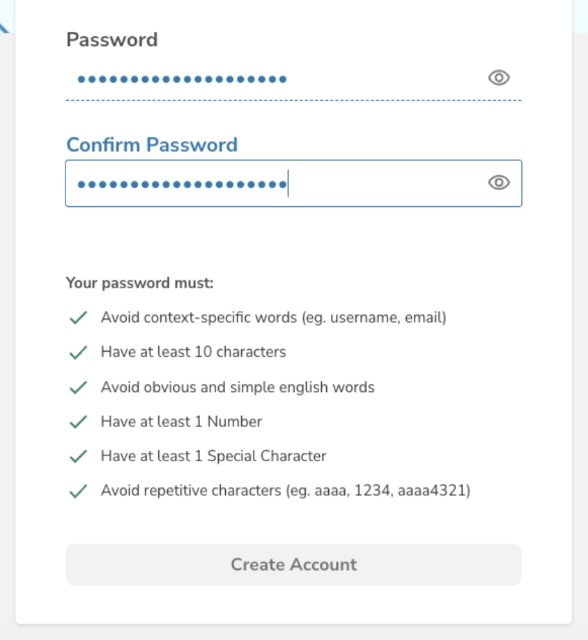Click the Password label
The width and height of the screenshot is (588, 640).
tap(112, 40)
